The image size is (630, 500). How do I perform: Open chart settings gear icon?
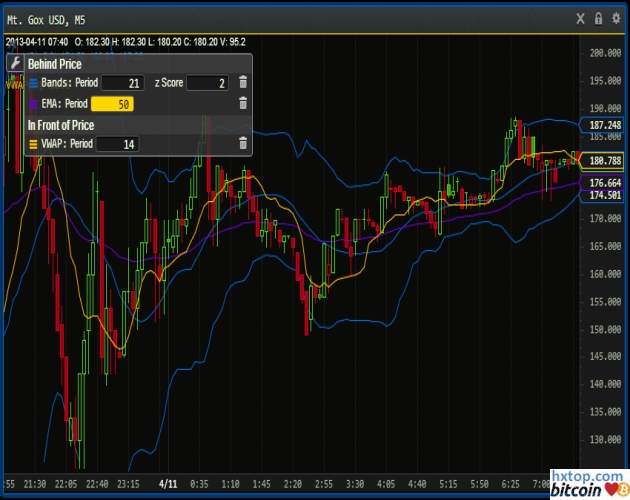[618, 17]
